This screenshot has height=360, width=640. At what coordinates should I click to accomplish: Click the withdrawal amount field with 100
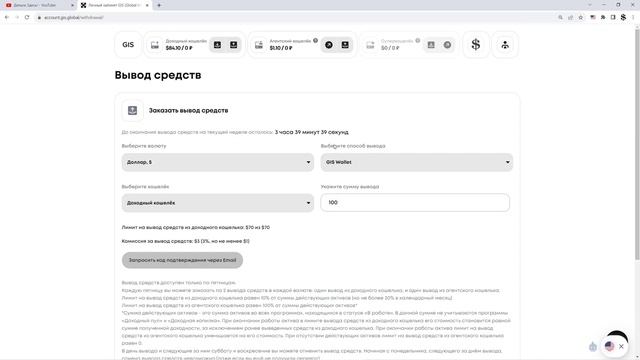(x=415, y=202)
